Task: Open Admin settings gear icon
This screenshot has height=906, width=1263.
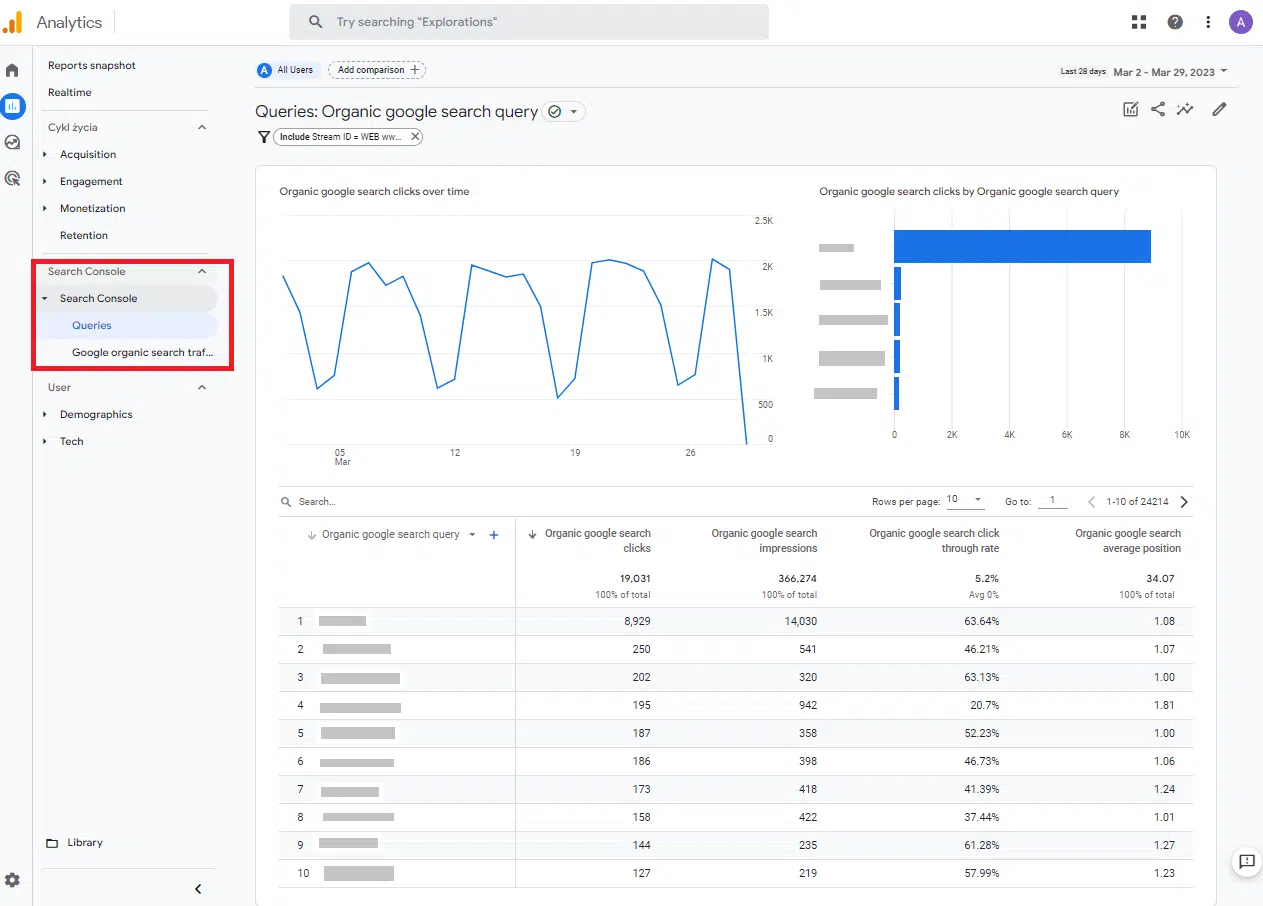Action: coord(12,880)
